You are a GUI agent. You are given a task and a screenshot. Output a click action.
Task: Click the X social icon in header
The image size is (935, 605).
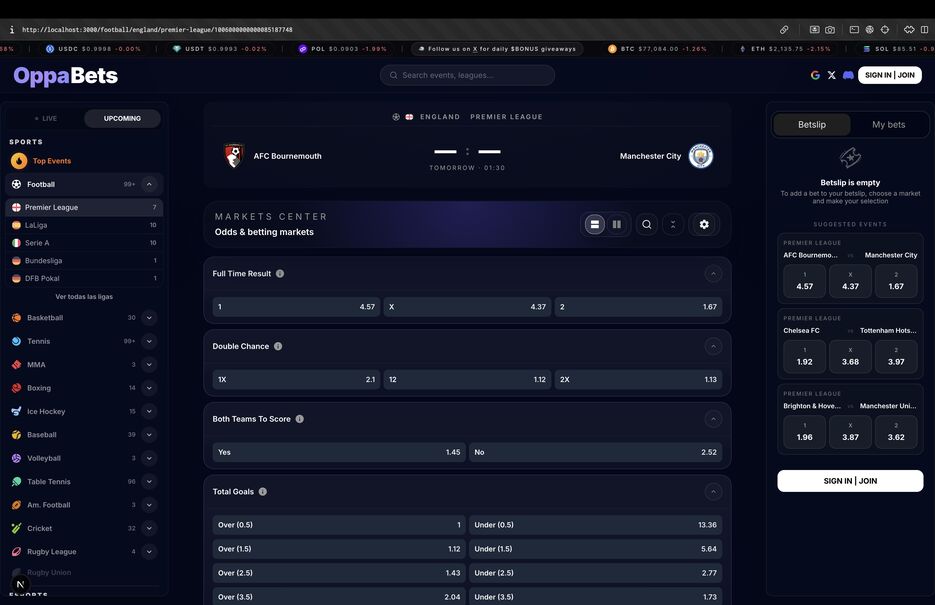pos(831,75)
